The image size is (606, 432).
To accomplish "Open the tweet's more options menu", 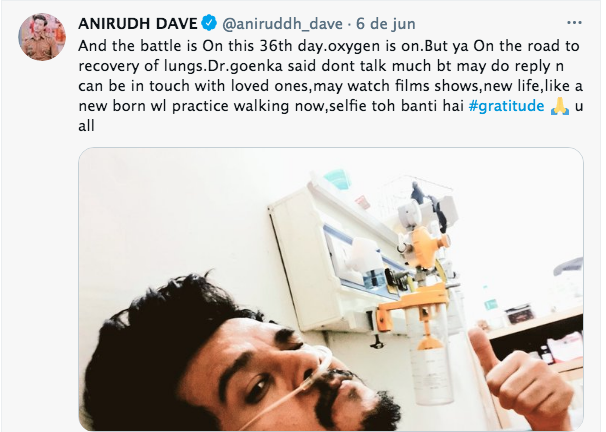I will [574, 23].
